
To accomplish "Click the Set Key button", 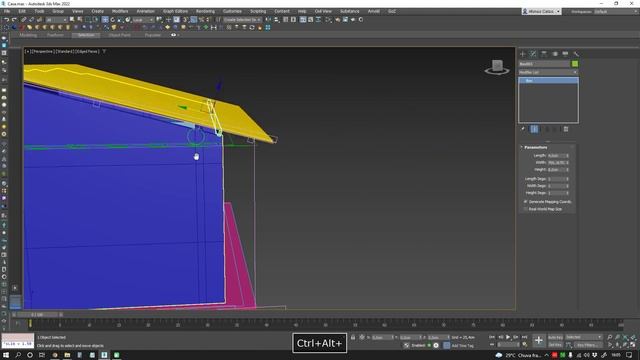I will click(555, 345).
